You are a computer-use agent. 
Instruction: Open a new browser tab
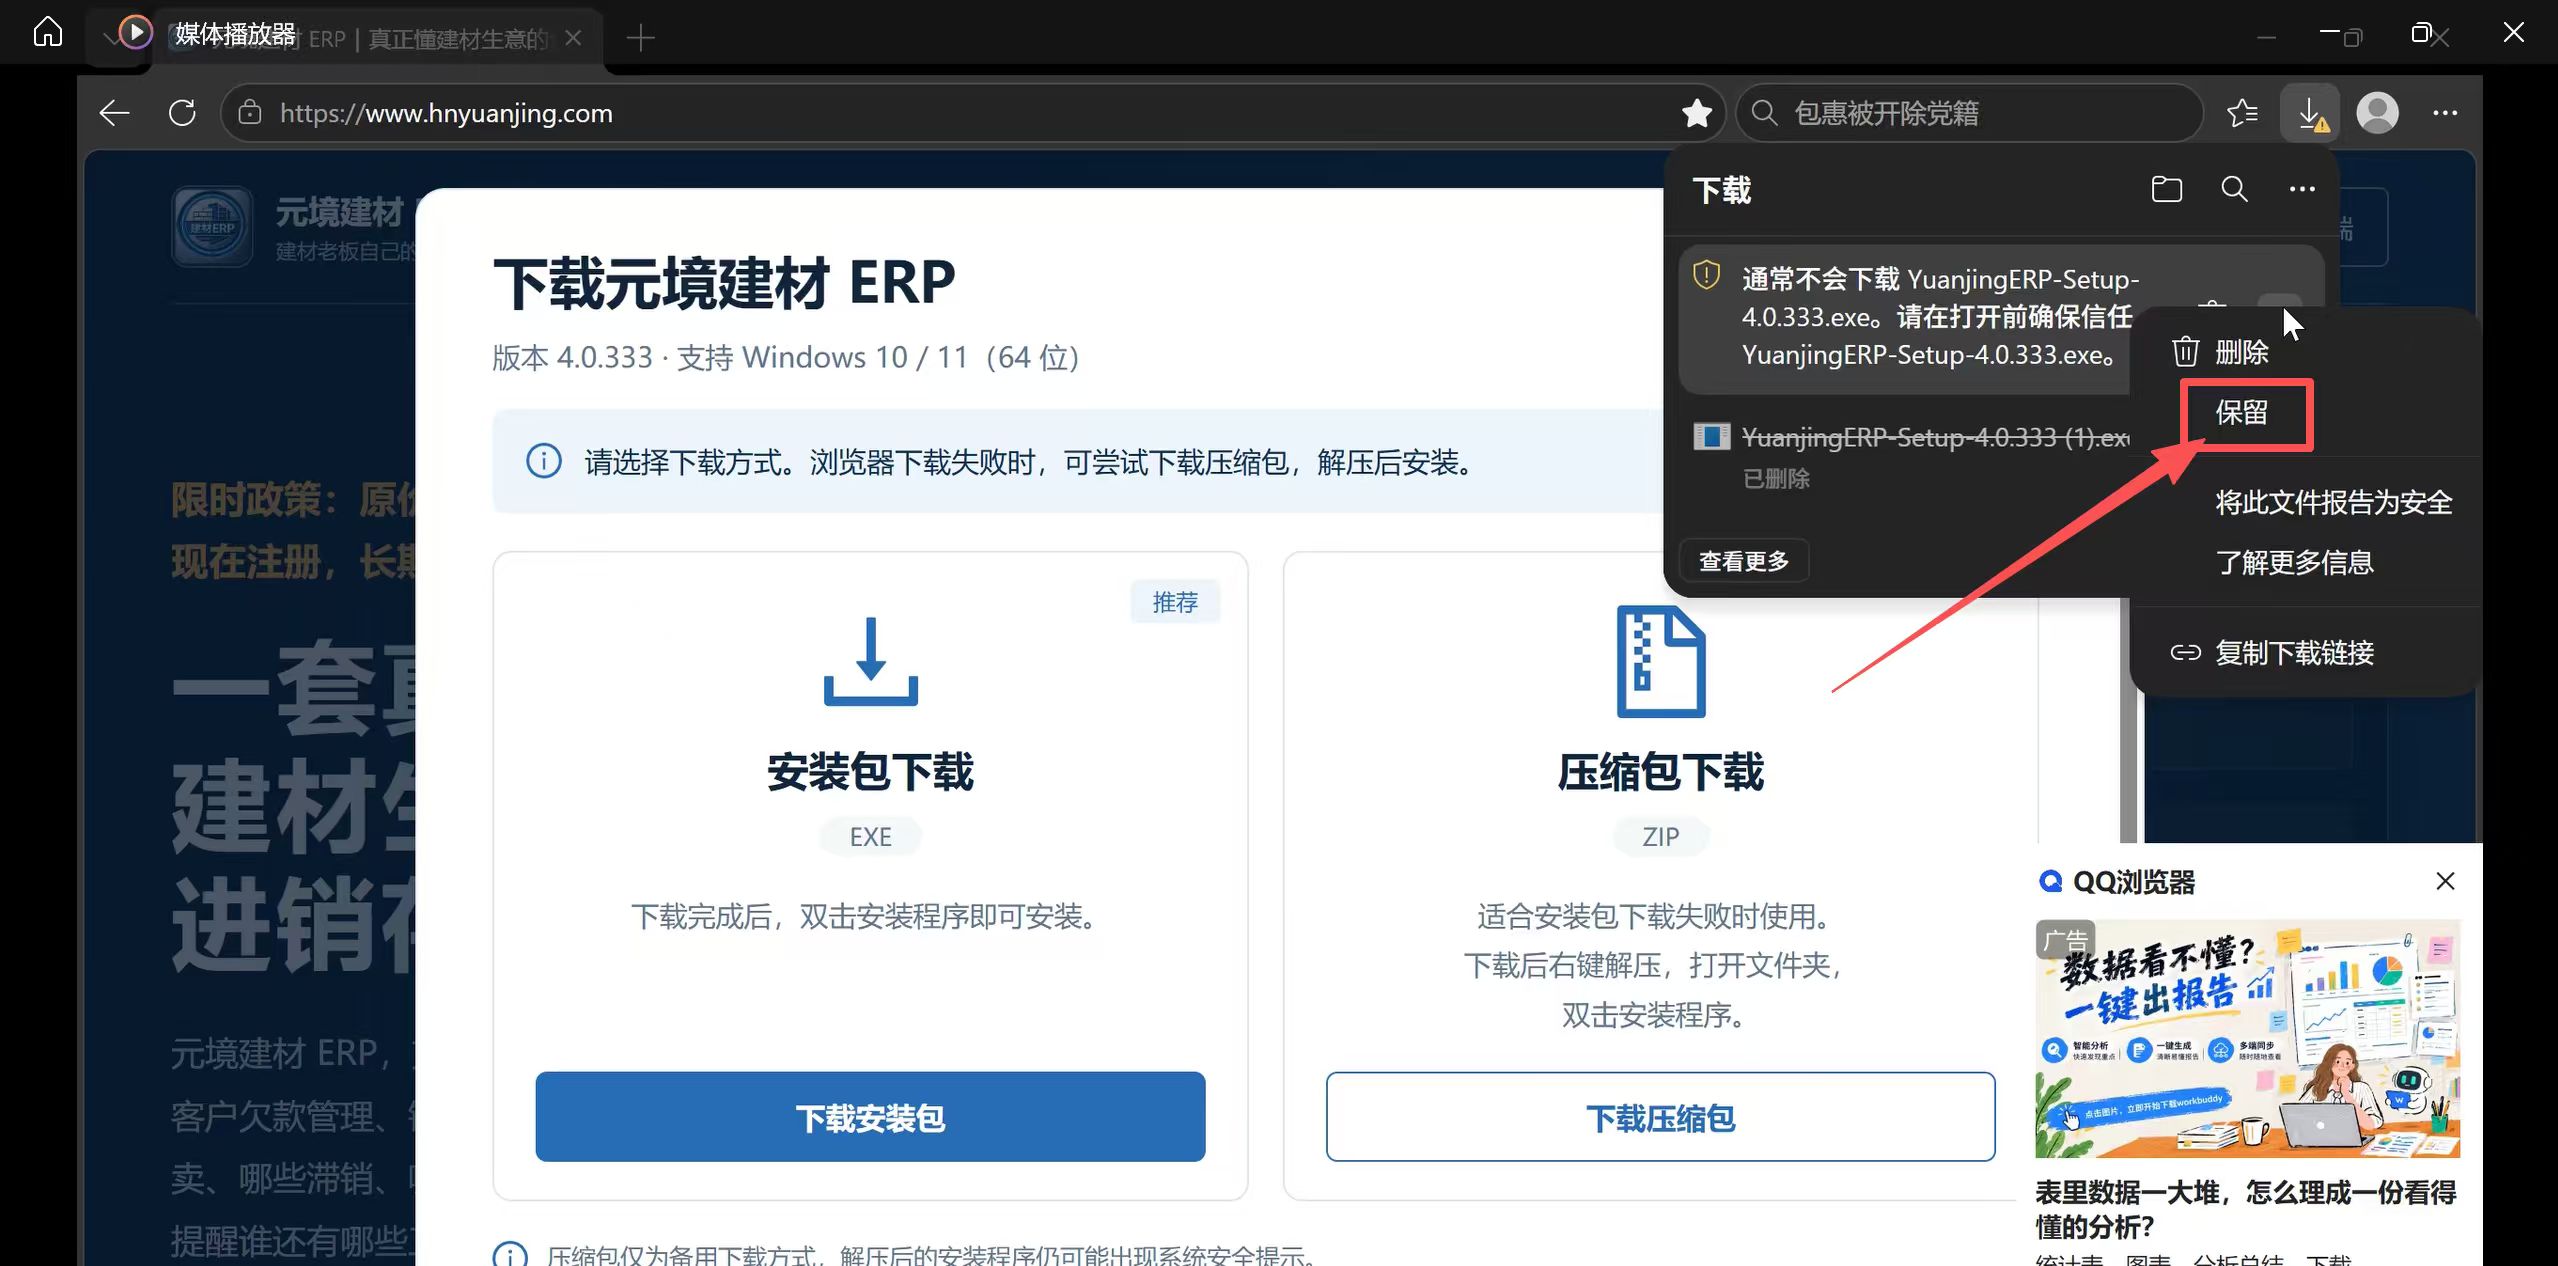[x=640, y=38]
